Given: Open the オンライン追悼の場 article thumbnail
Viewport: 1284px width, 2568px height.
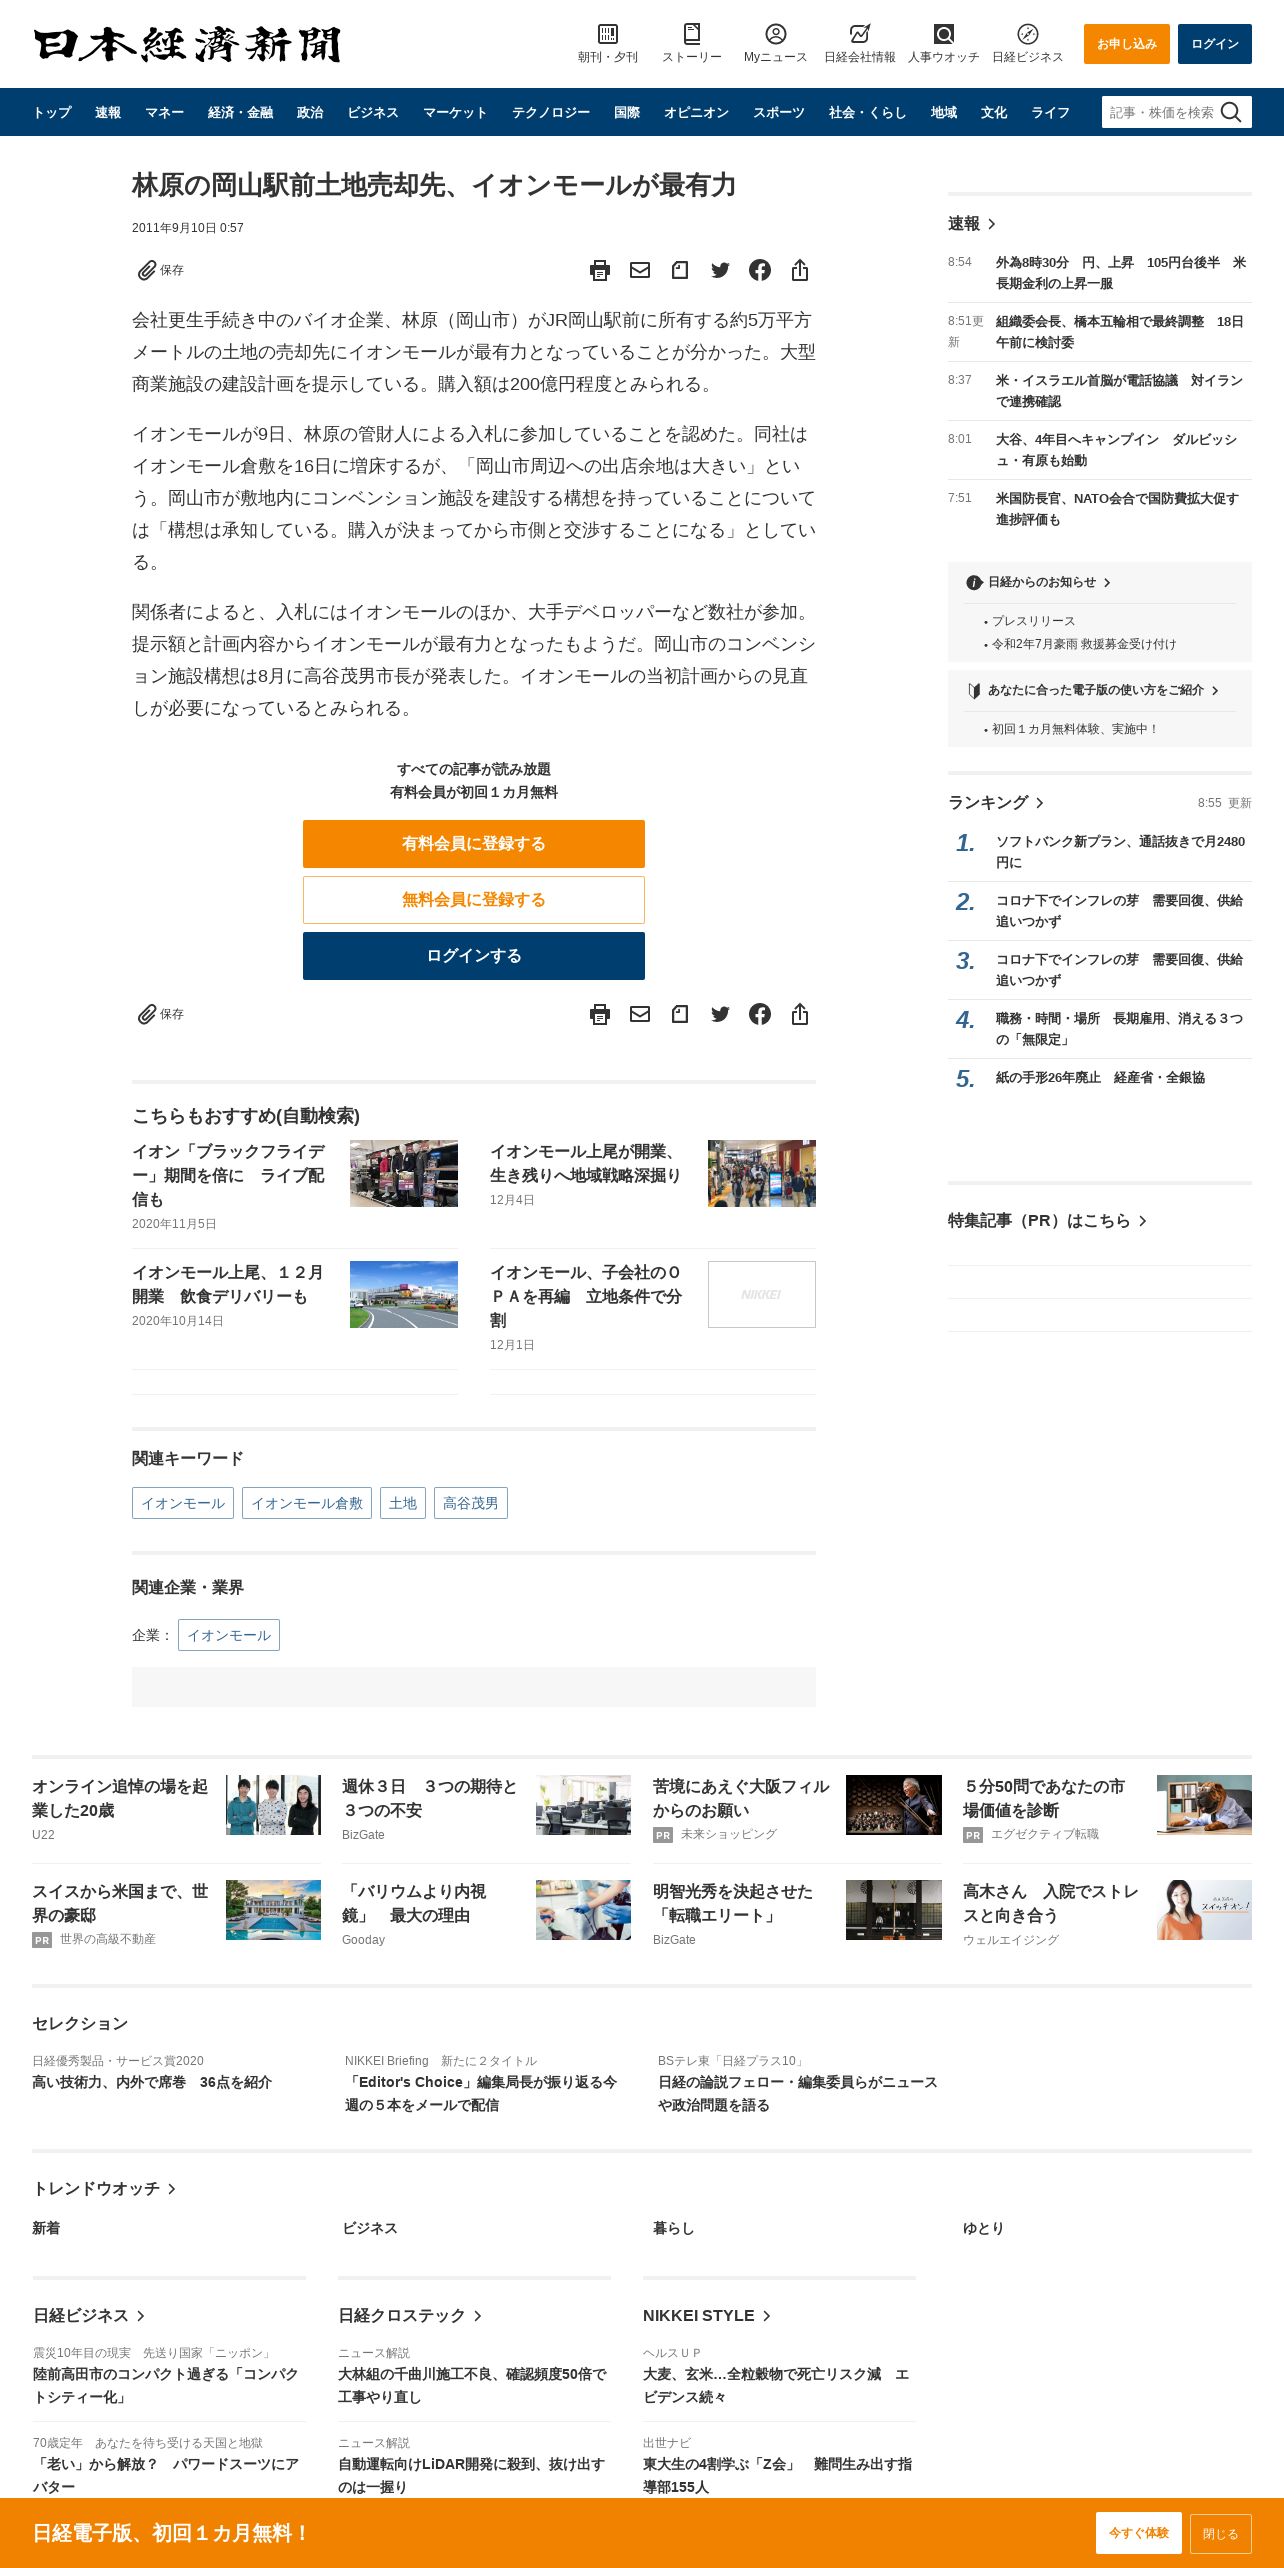Looking at the screenshot, I should [273, 1805].
